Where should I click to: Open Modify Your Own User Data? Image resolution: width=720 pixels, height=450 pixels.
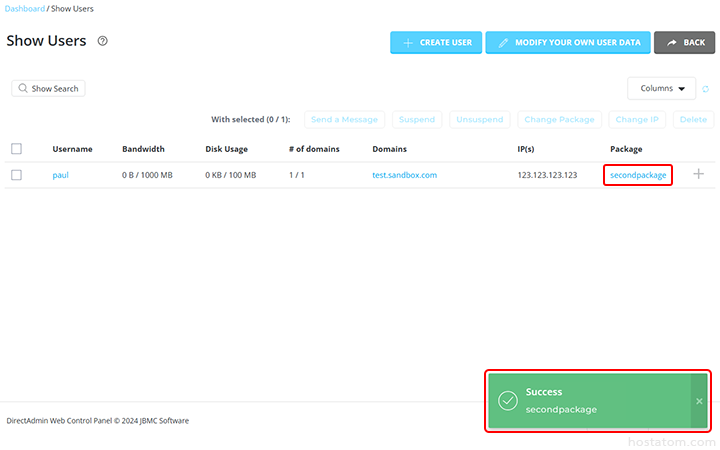(x=567, y=42)
